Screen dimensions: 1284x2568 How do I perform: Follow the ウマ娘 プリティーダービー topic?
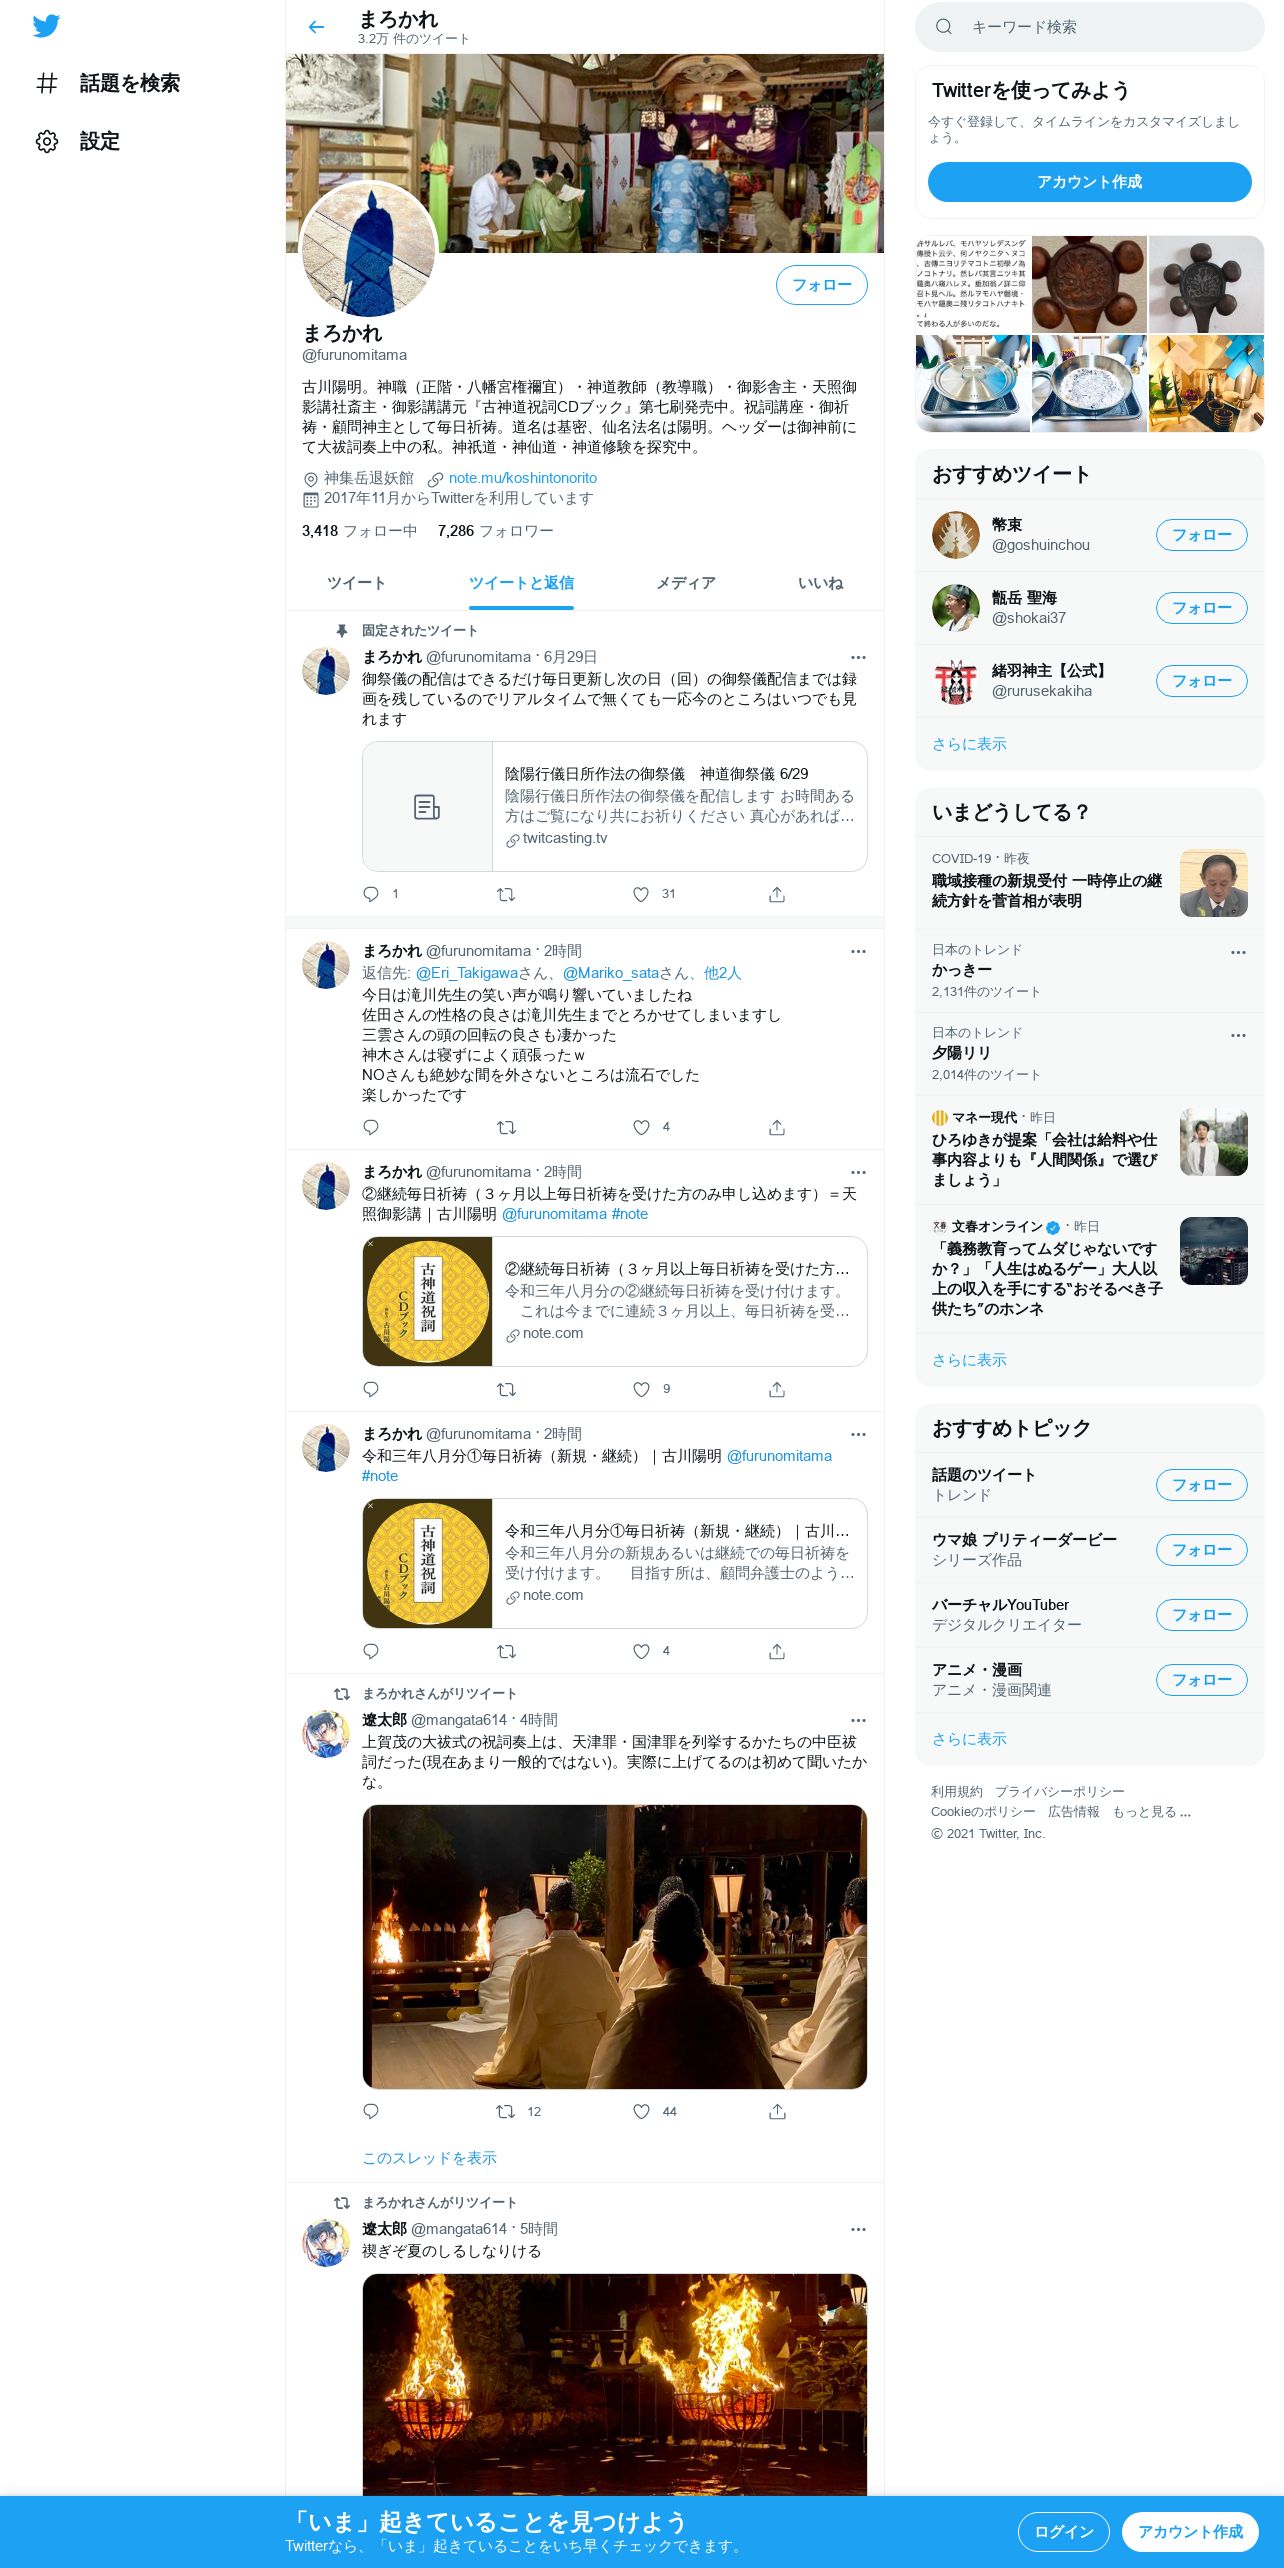1201,1550
